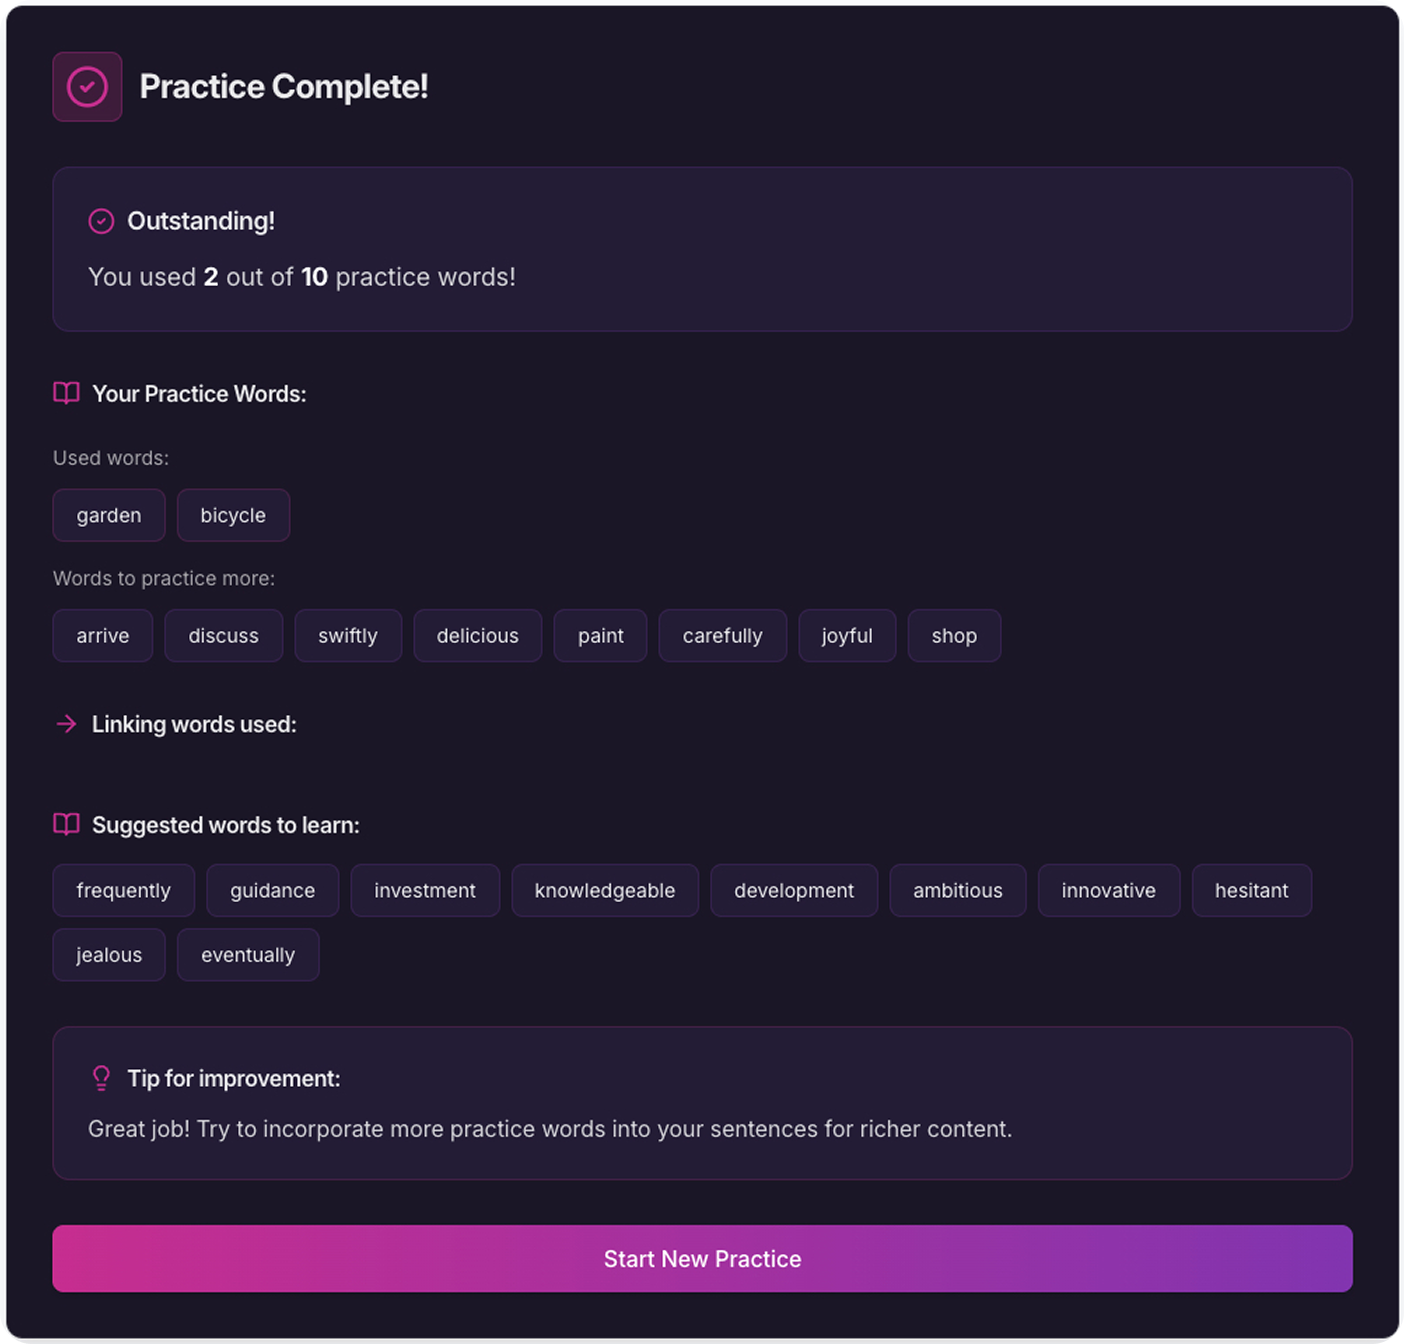Click the book icon beside Your Practice Words
This screenshot has height=1344, width=1404.
point(66,393)
